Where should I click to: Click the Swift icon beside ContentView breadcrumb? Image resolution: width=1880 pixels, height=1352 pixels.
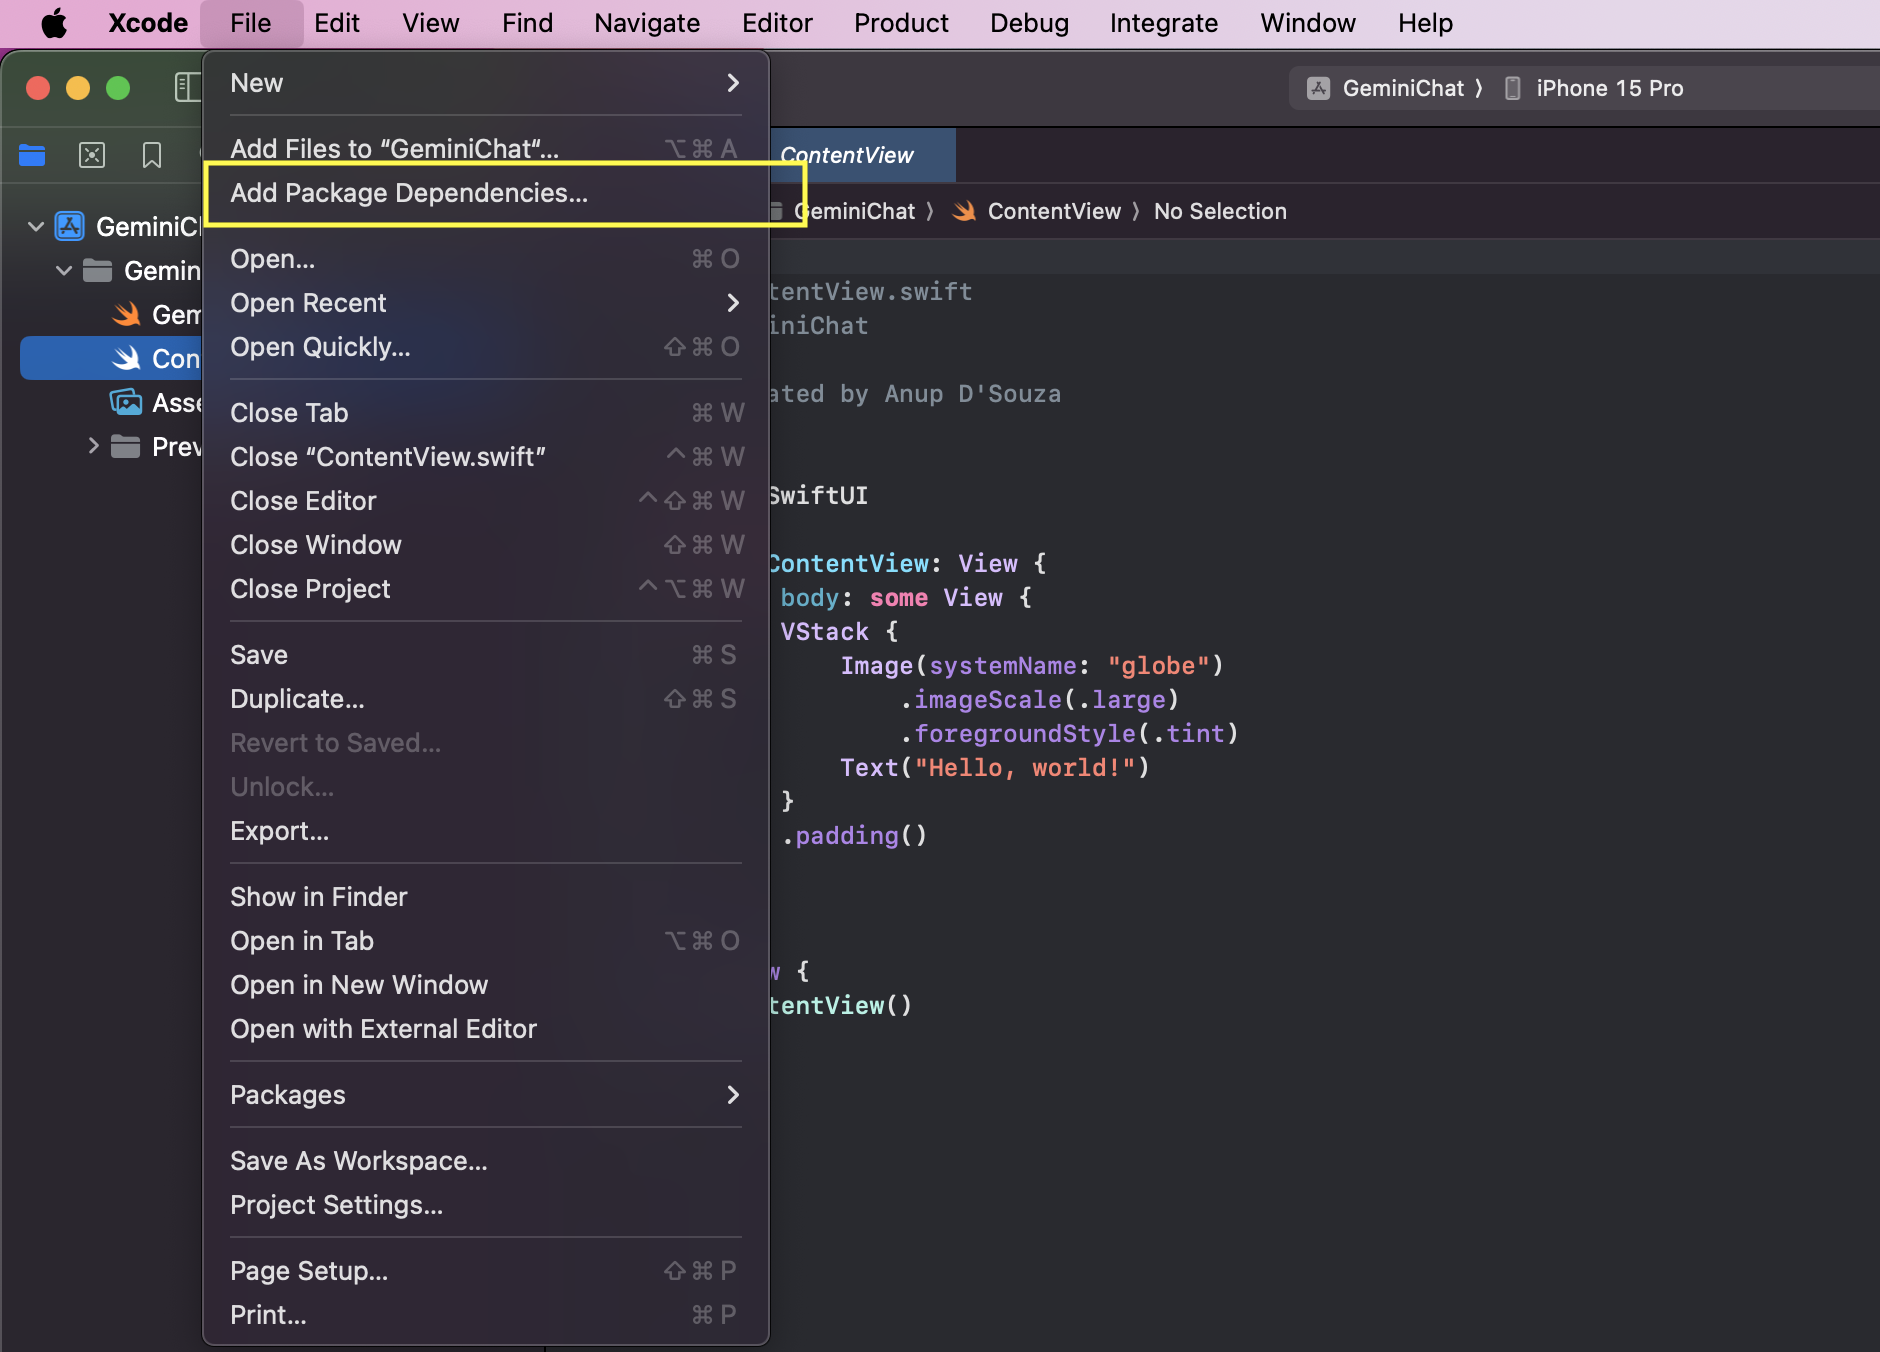pyautogui.click(x=964, y=211)
